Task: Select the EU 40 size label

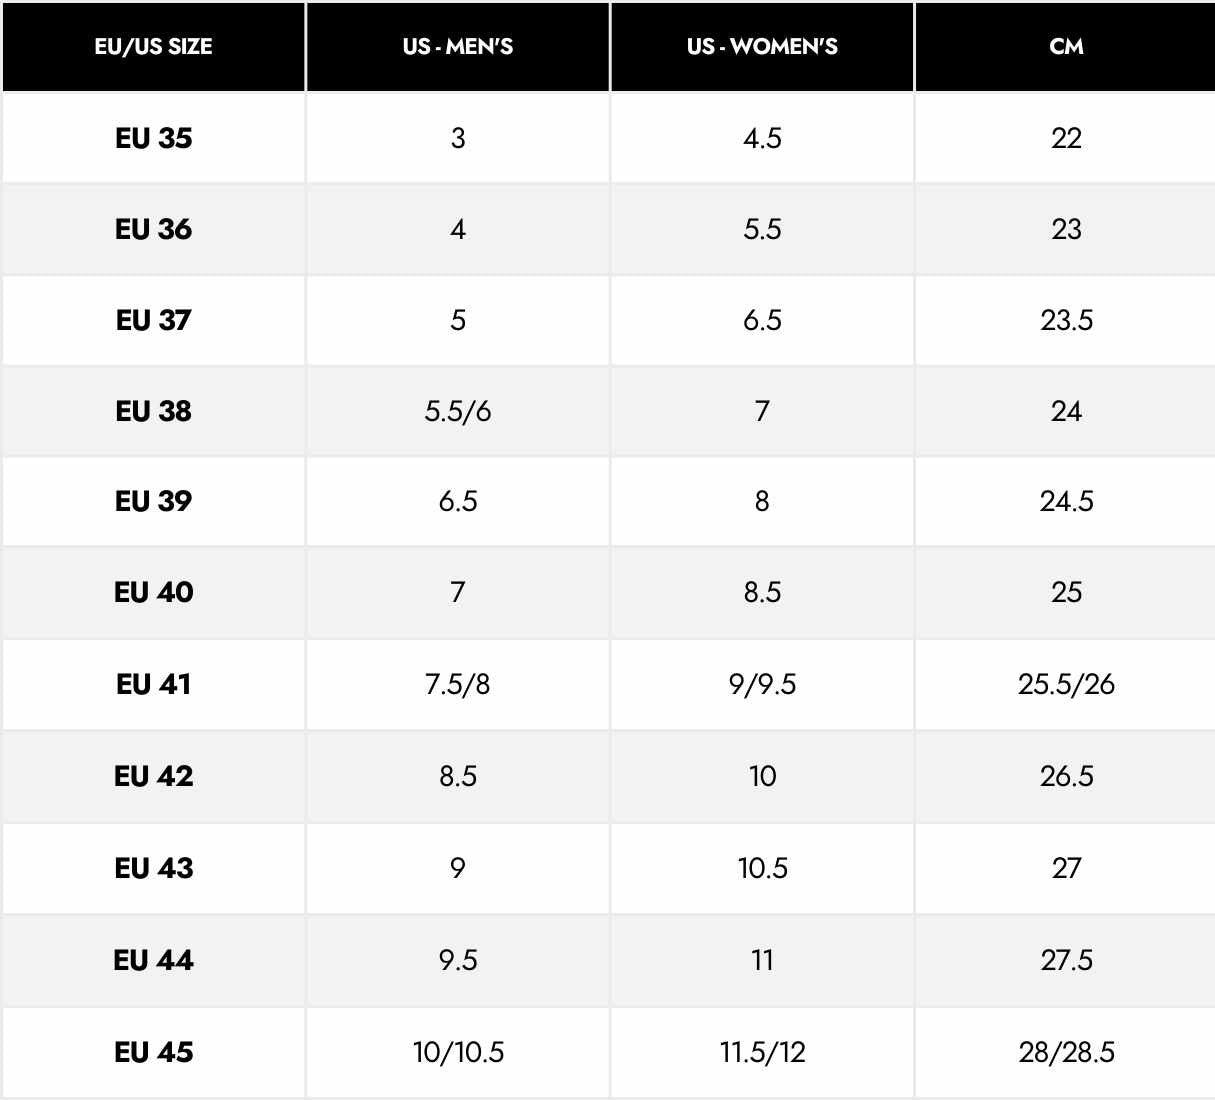Action: (x=153, y=592)
